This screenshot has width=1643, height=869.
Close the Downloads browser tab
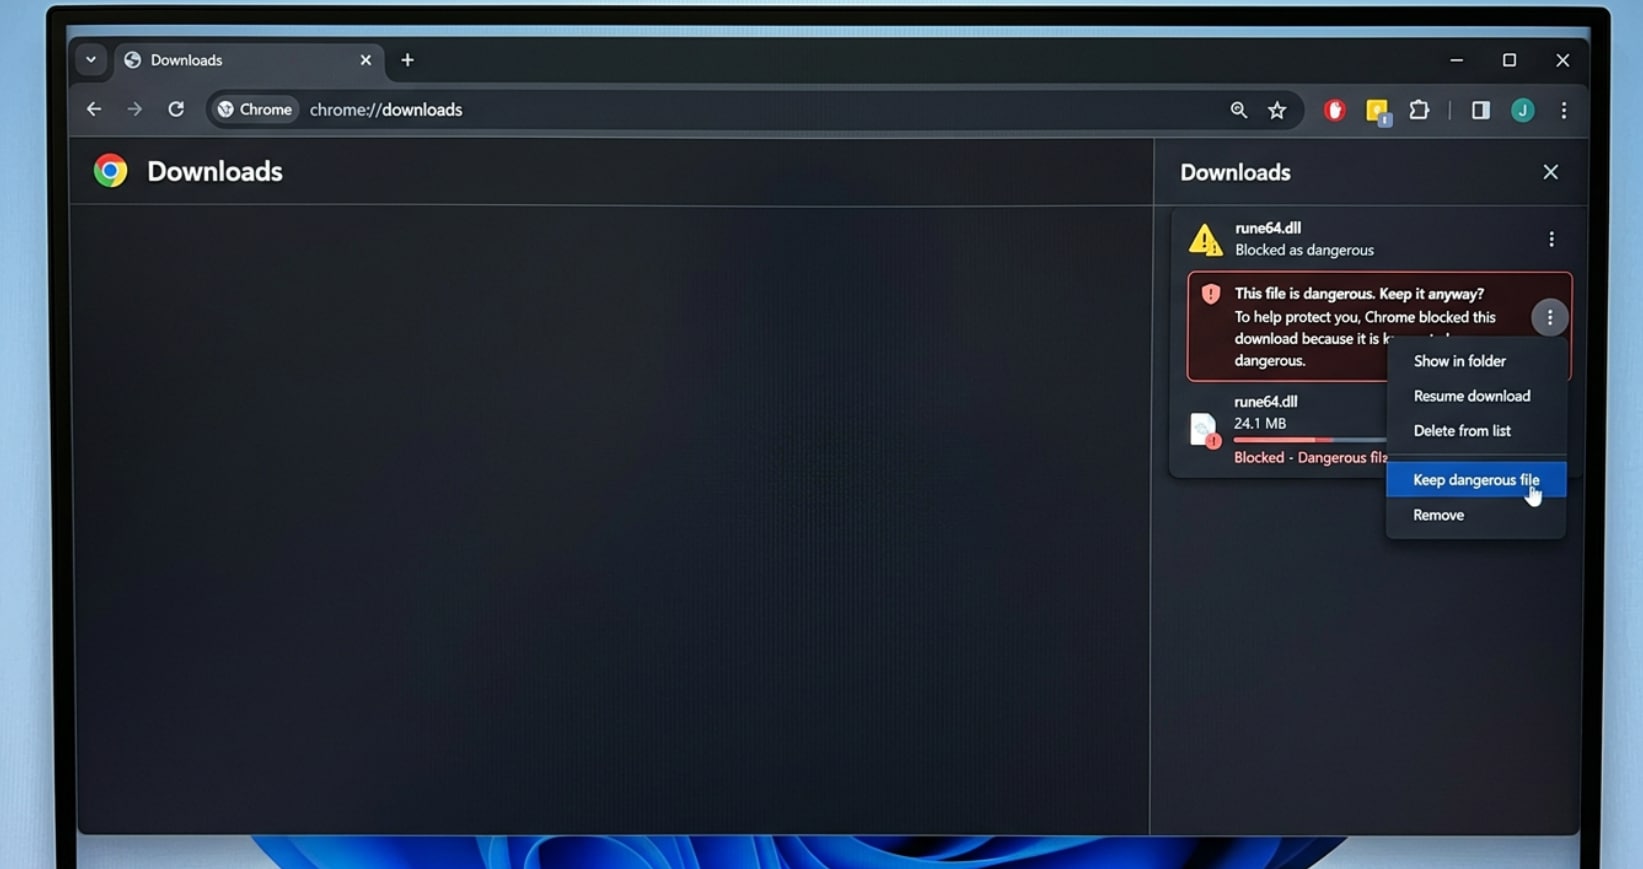pyautogui.click(x=365, y=60)
